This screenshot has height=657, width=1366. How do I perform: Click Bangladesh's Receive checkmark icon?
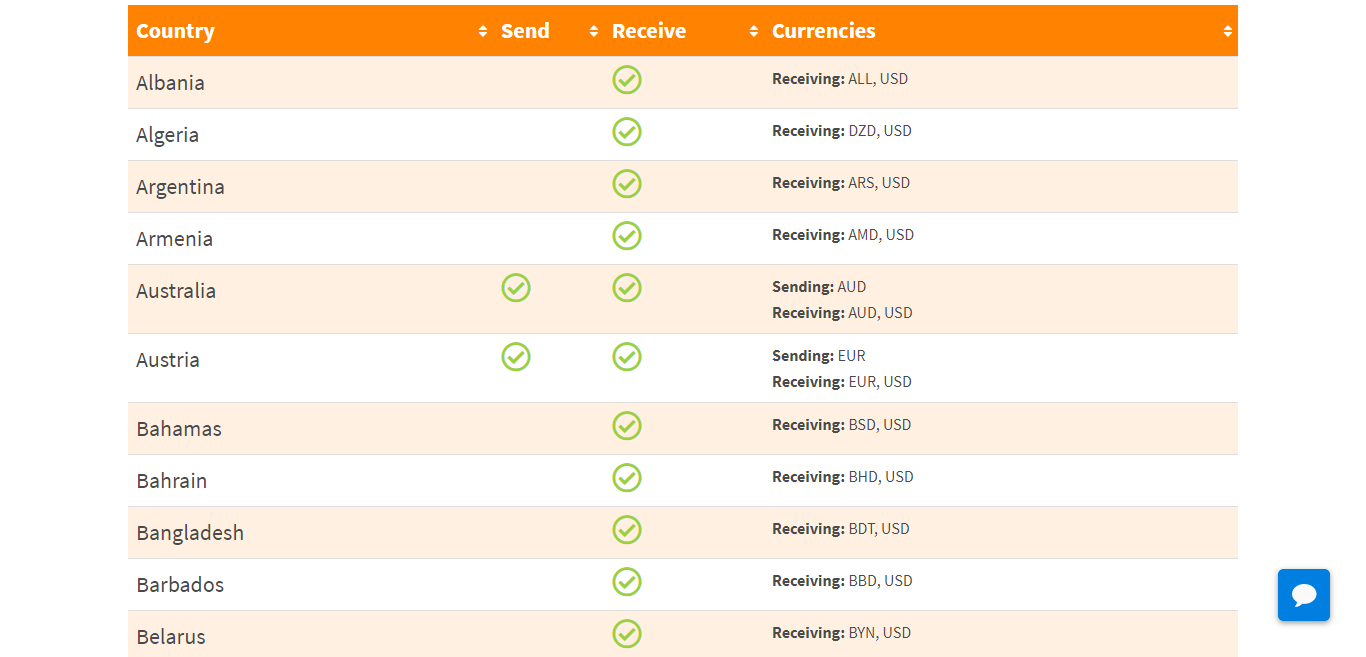(x=627, y=530)
